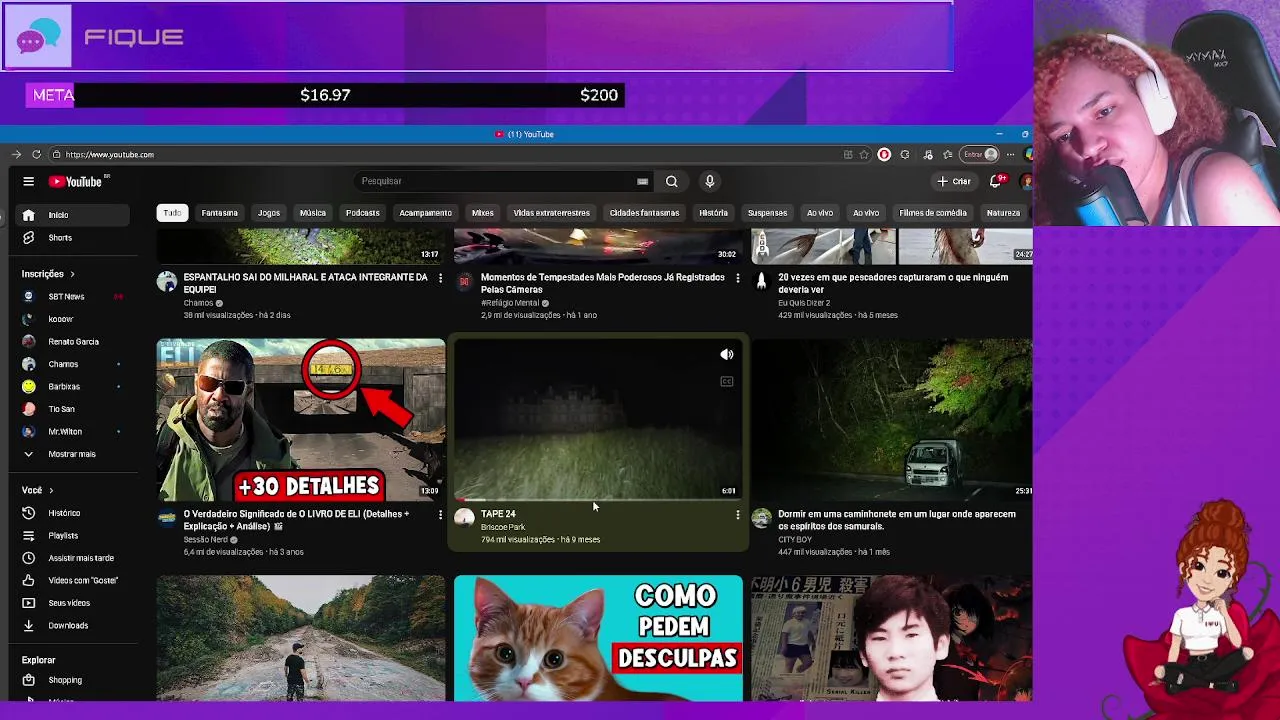Viewport: 1280px width, 720px height.
Task: Select the Filmes de comédia chip
Action: coord(932,213)
